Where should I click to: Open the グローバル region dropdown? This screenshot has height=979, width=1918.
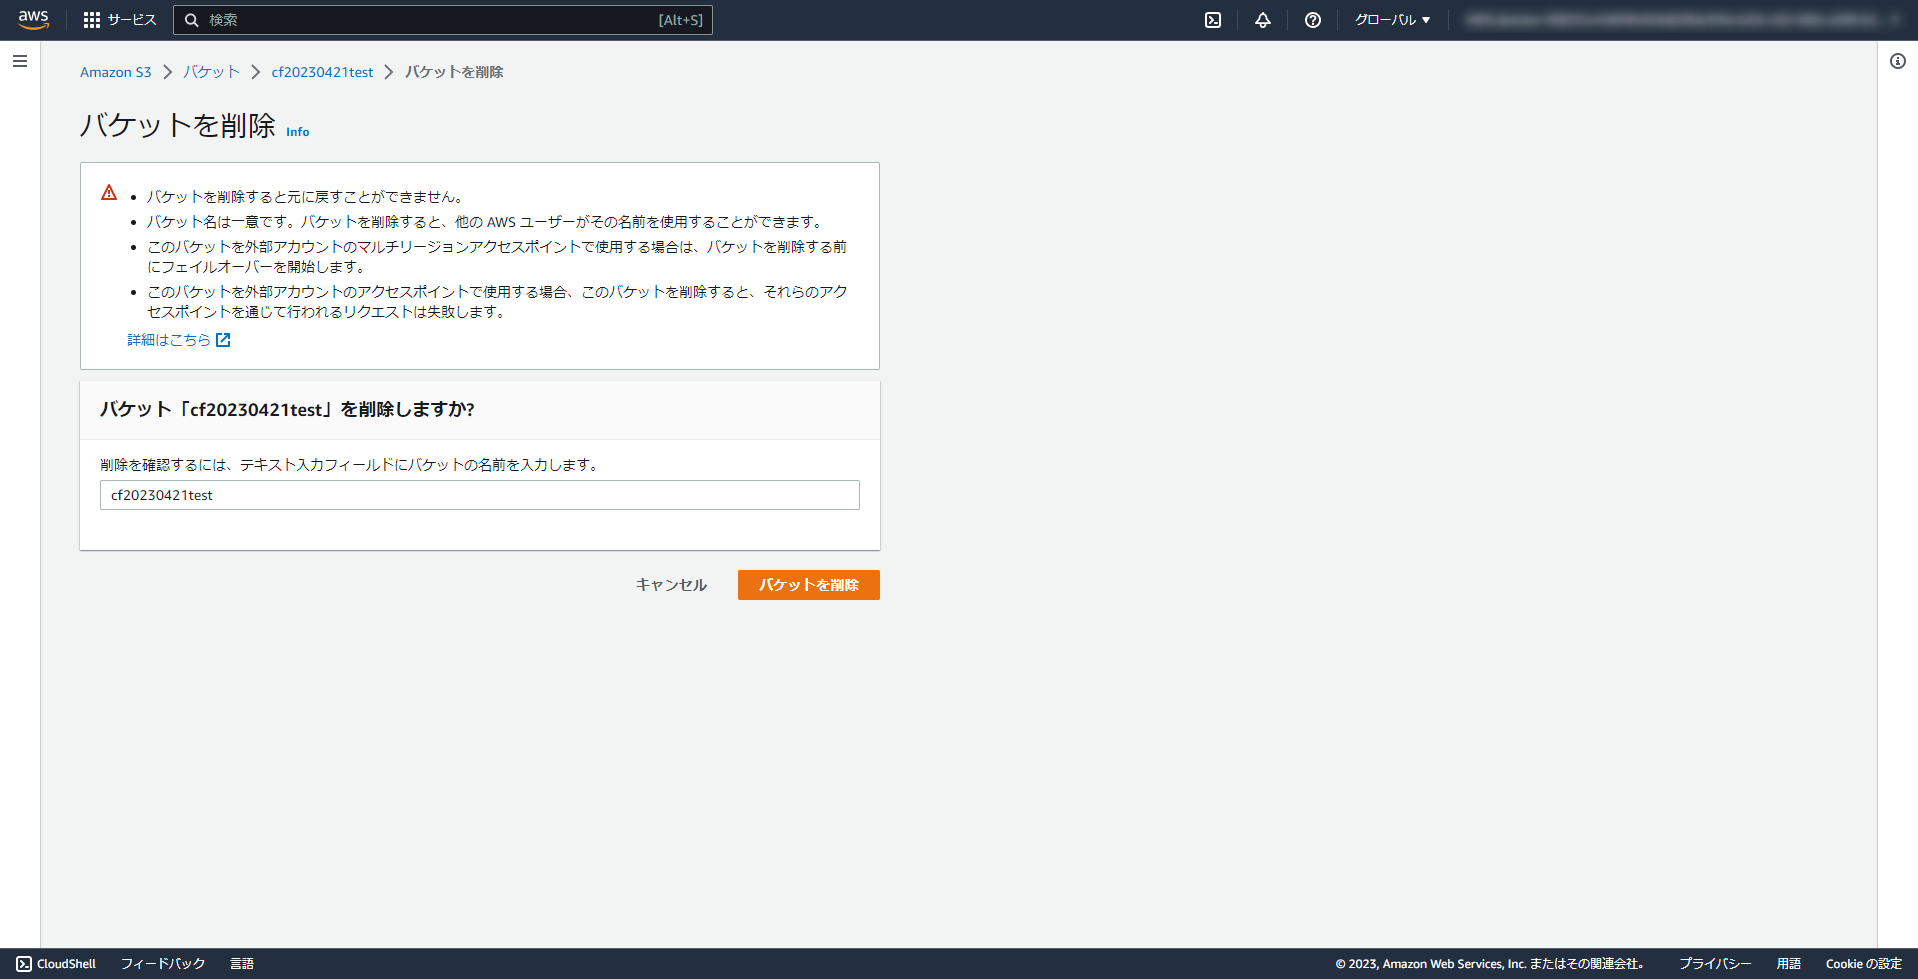[x=1392, y=19]
